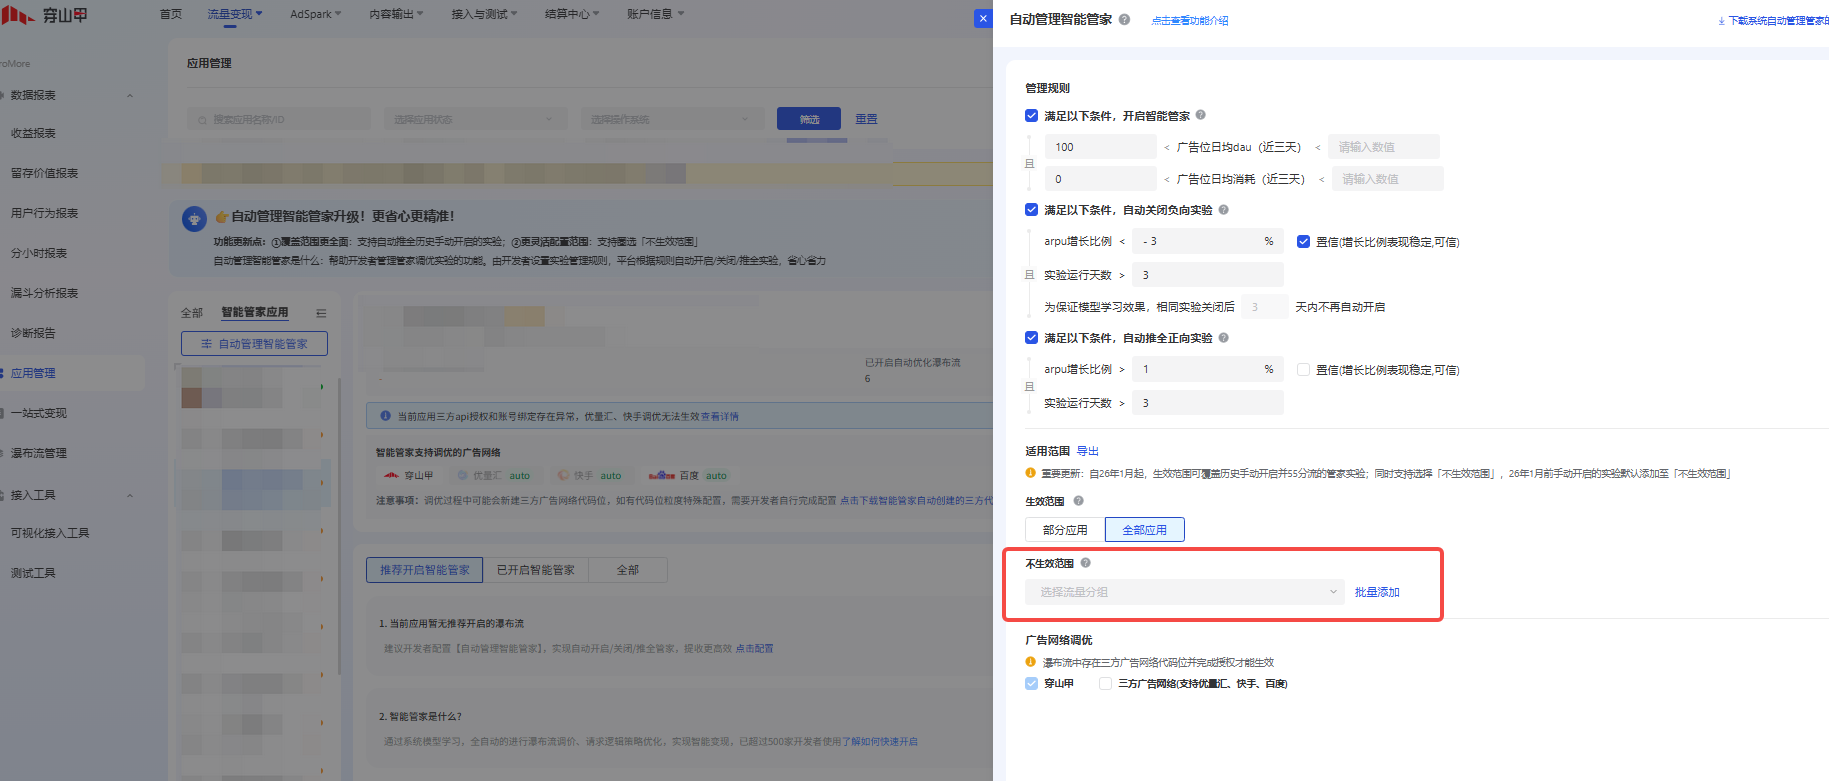Screen dimensions: 1829x781
Task: Click the 导出 link beside 适用范围
Action: pyautogui.click(x=1087, y=451)
